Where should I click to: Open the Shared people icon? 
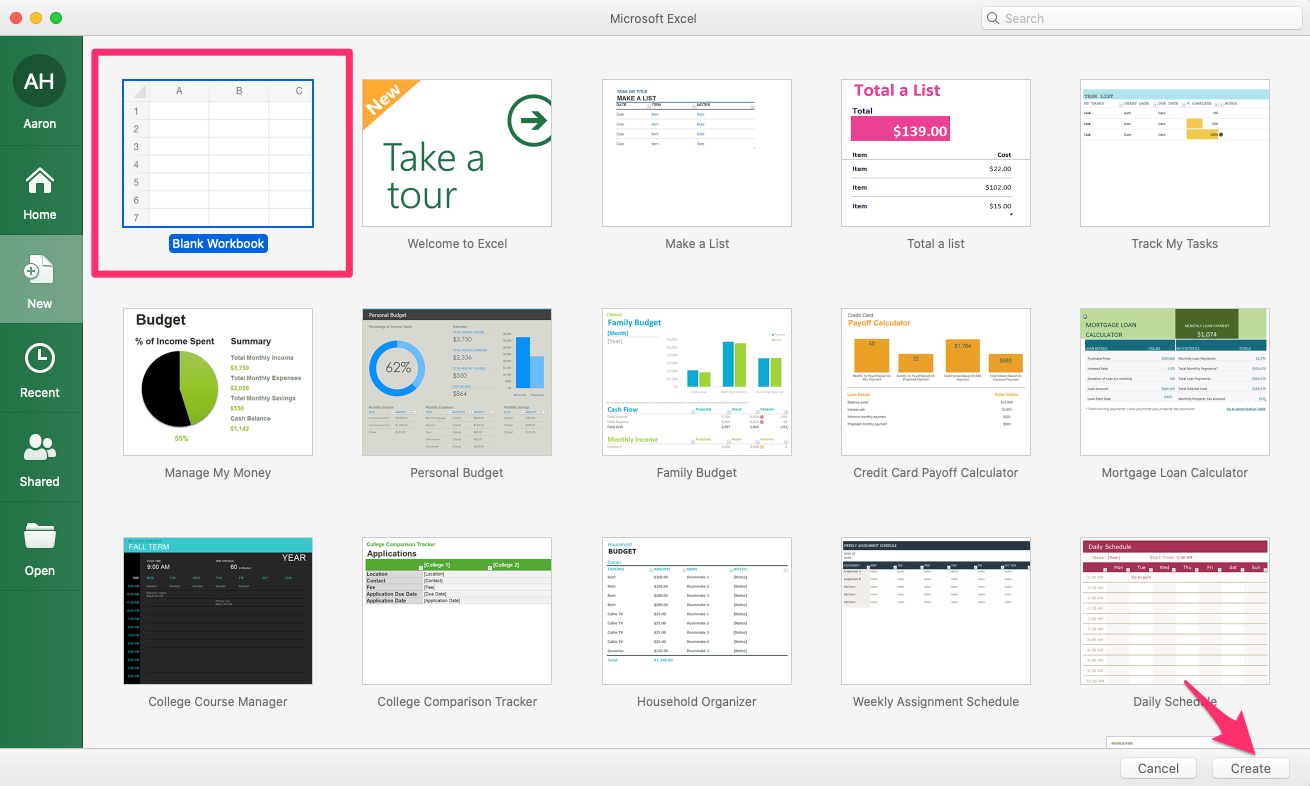pos(40,448)
